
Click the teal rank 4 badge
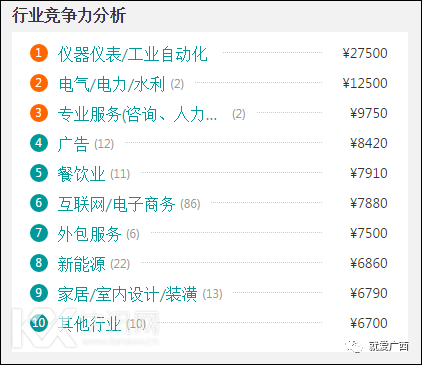pos(39,143)
